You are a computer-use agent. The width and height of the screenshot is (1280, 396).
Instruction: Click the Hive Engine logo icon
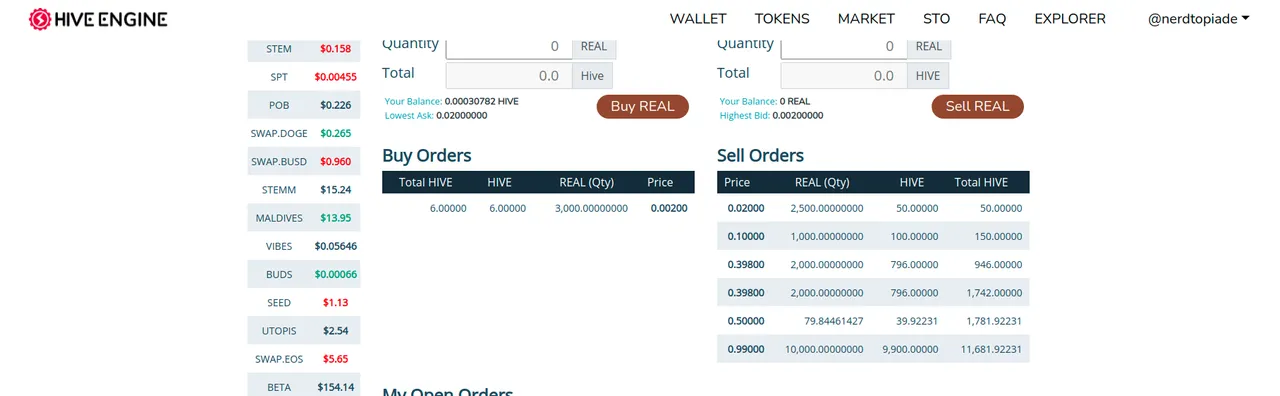point(40,18)
